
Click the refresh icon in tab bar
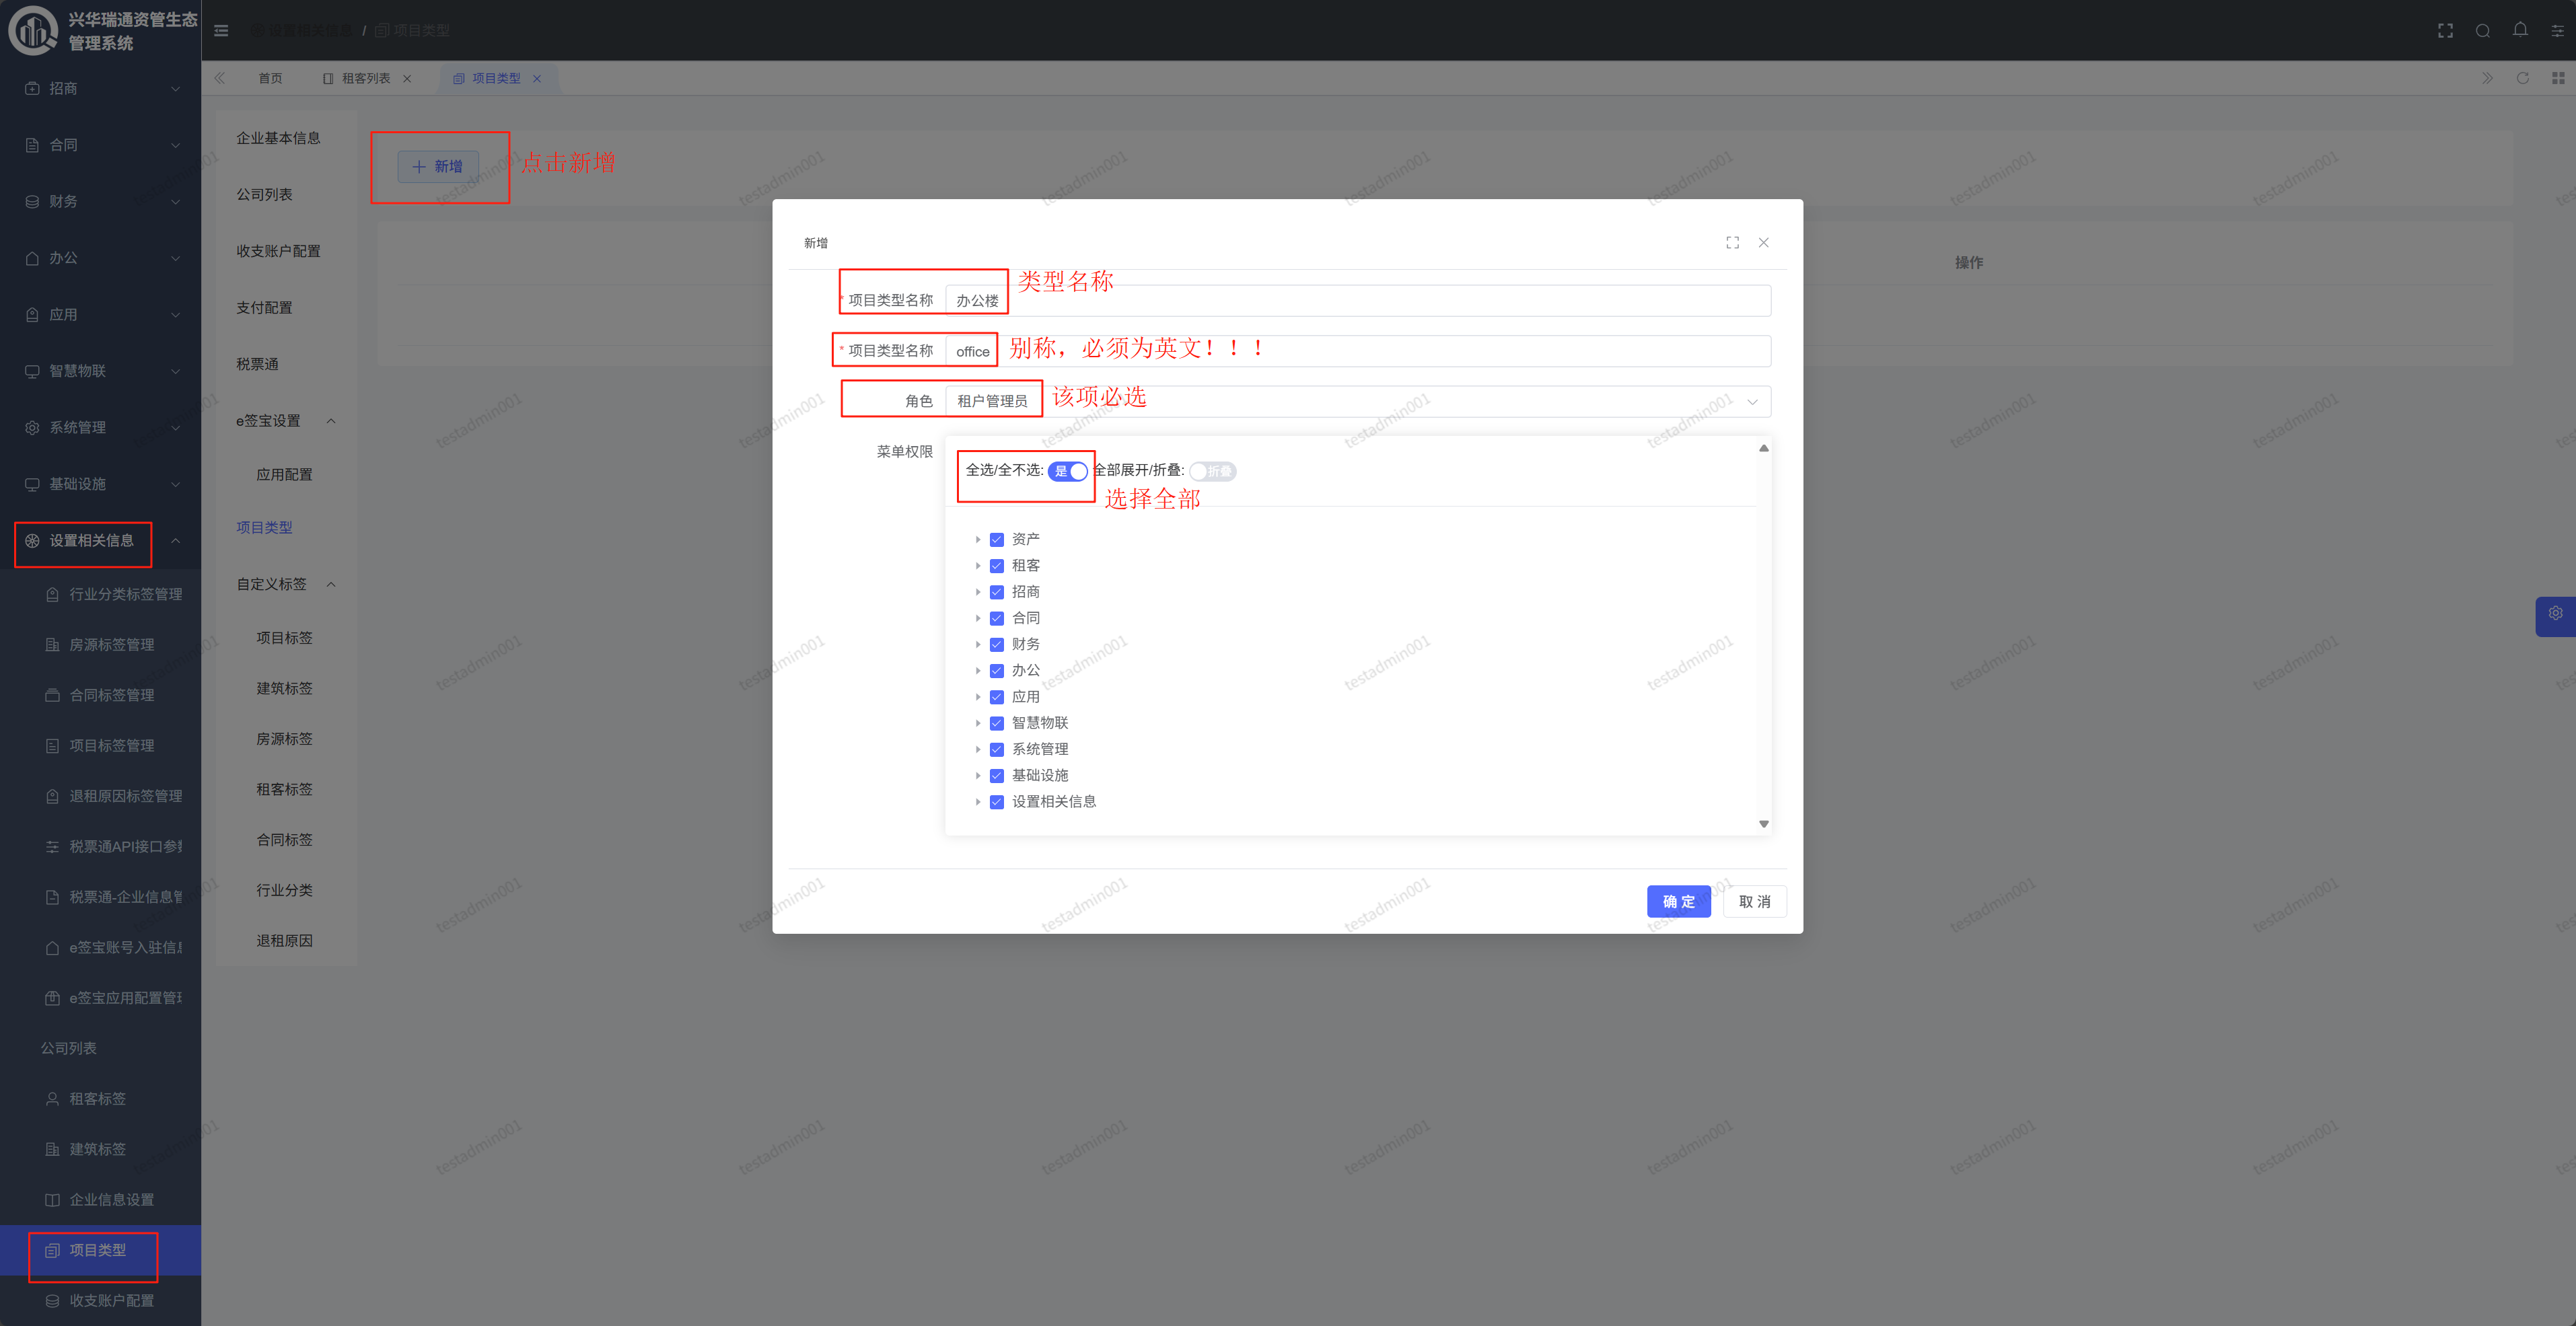(2522, 78)
